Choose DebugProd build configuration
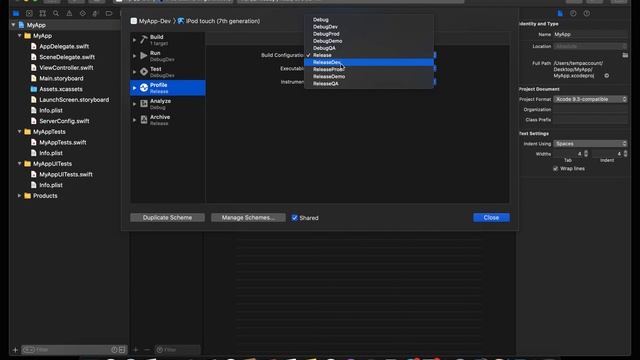The height and width of the screenshot is (360, 640). (x=369, y=34)
